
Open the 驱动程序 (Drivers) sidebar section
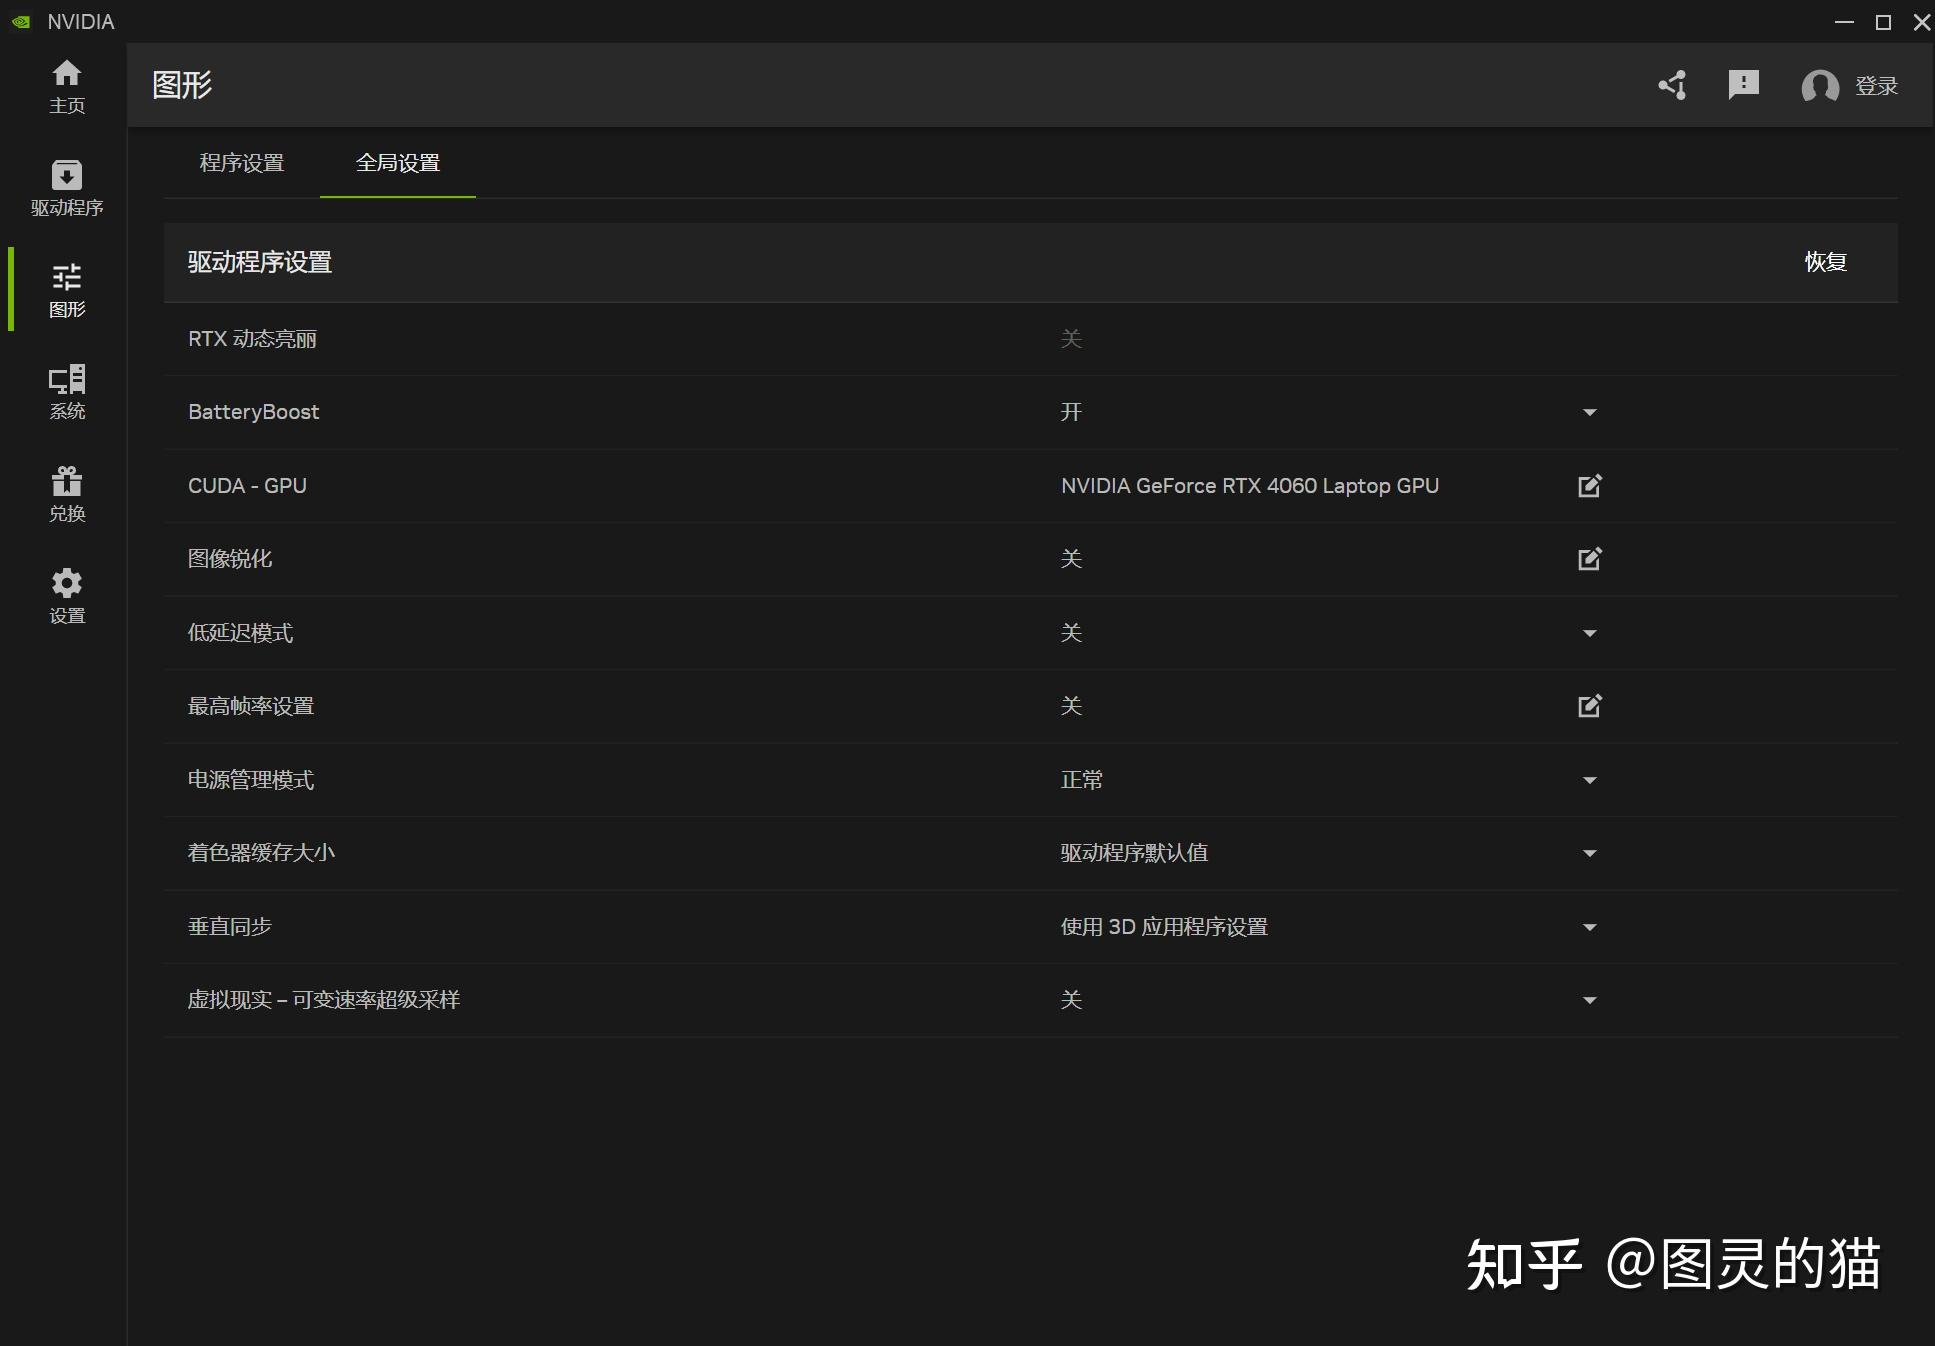[66, 188]
